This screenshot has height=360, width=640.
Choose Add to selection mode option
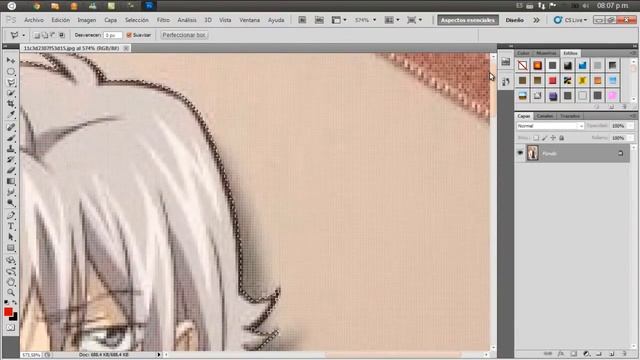(x=45, y=36)
